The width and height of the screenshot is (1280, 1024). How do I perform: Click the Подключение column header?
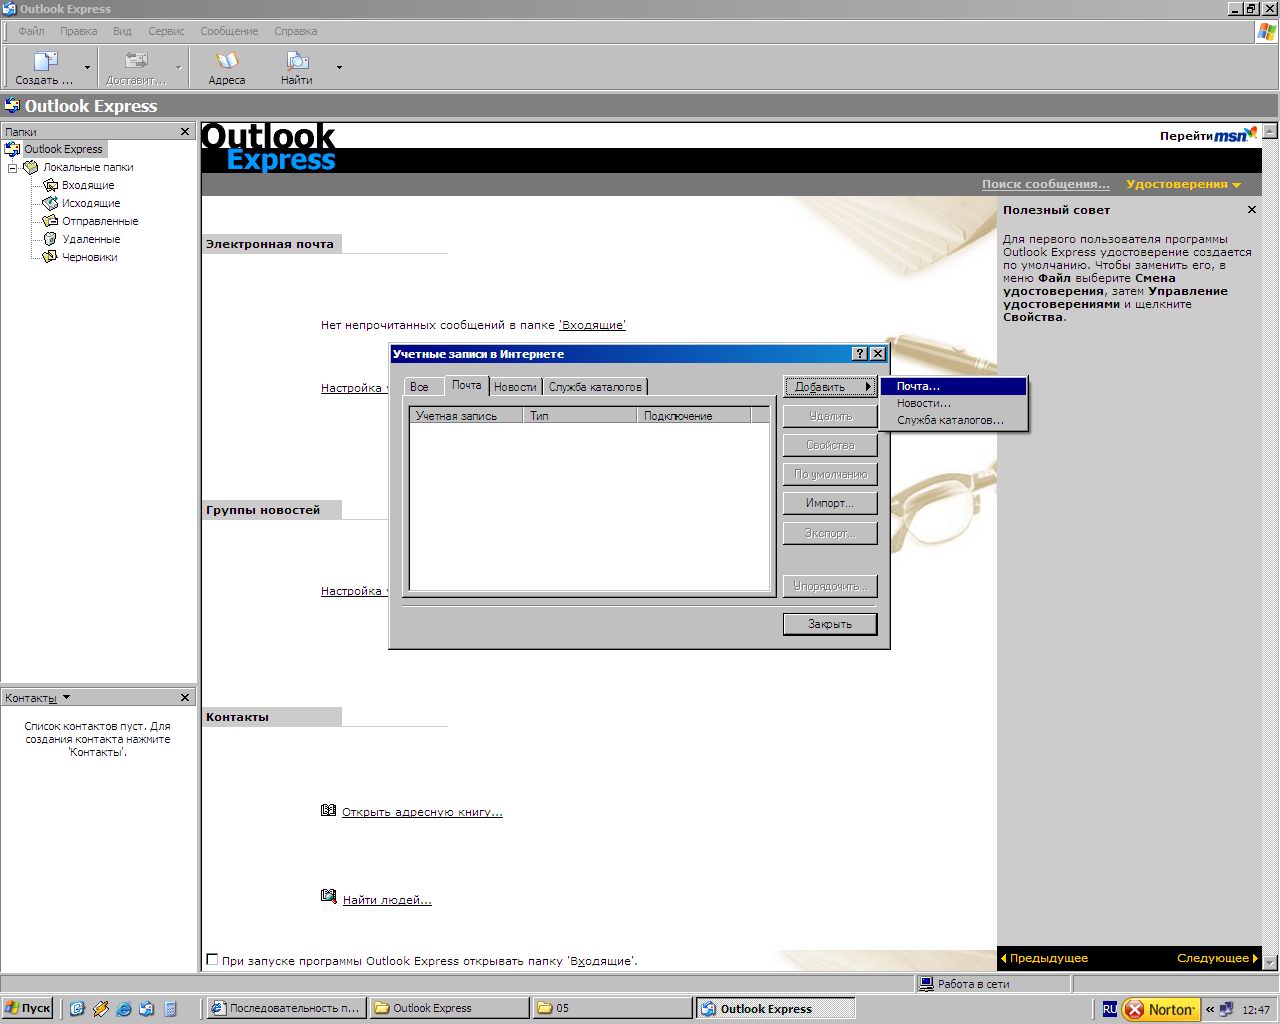click(694, 416)
